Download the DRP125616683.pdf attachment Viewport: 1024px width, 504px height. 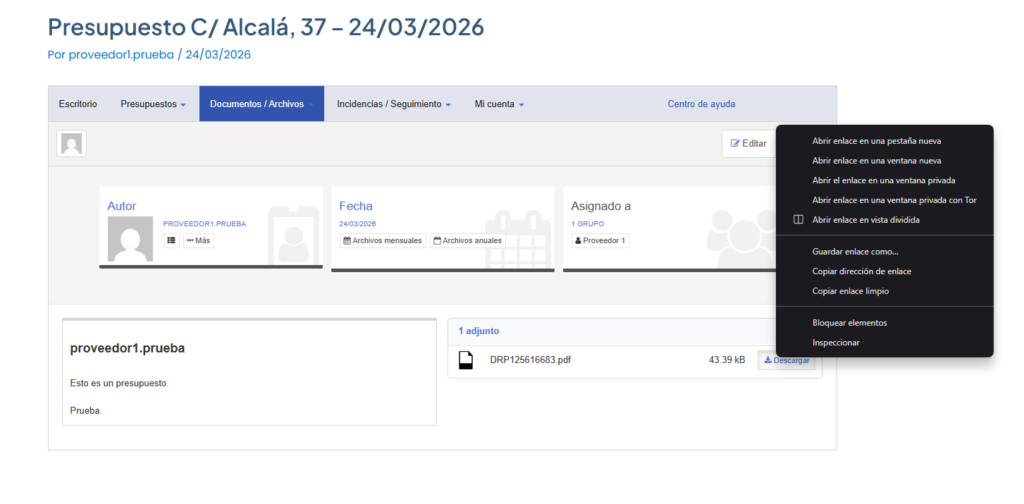click(786, 360)
